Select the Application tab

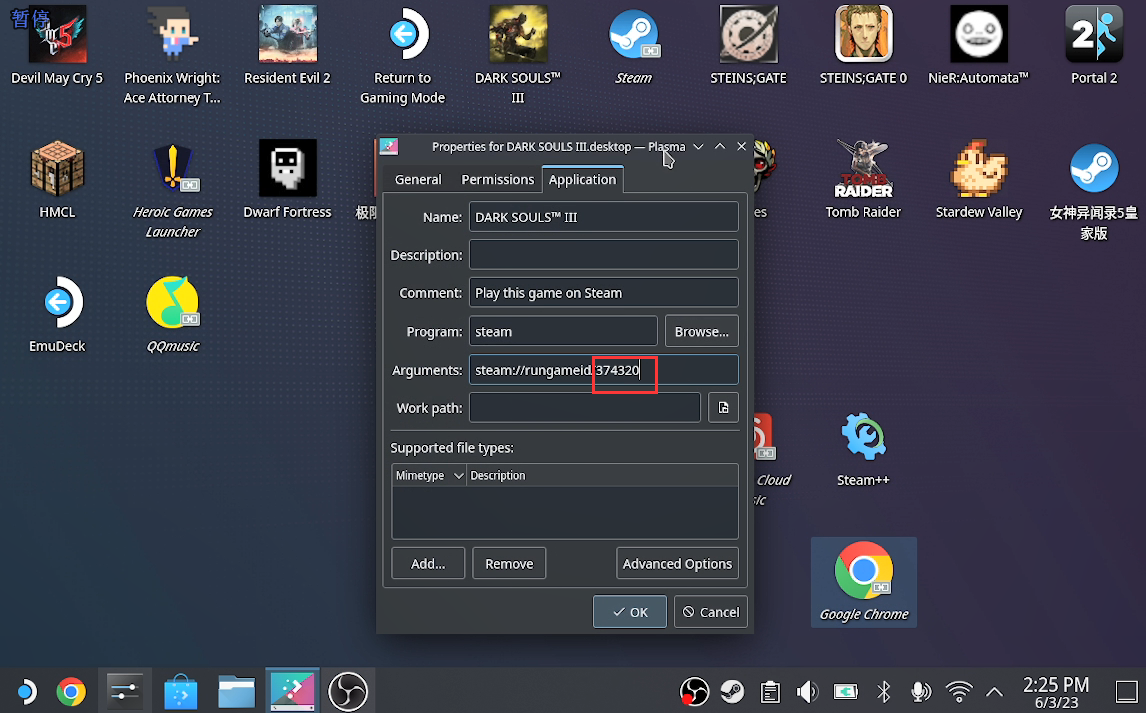tap(583, 180)
